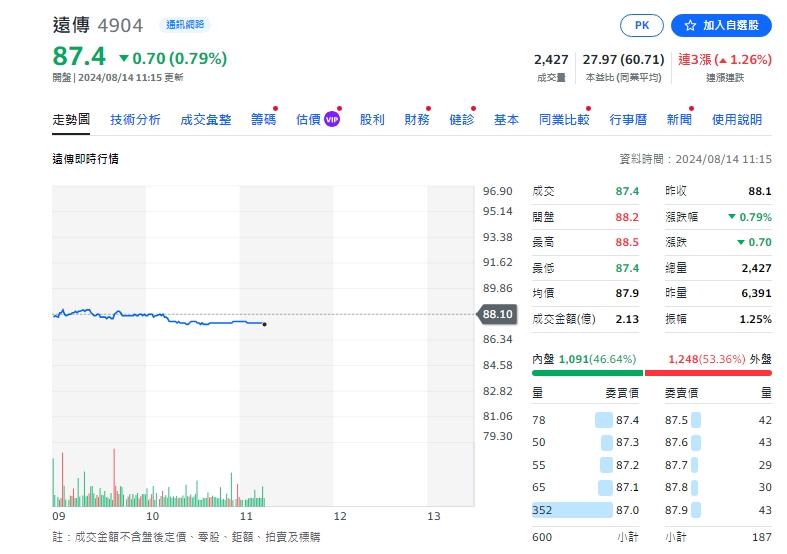Click the 委買價 column header
The width and height of the screenshot is (787, 554).
pos(622,393)
